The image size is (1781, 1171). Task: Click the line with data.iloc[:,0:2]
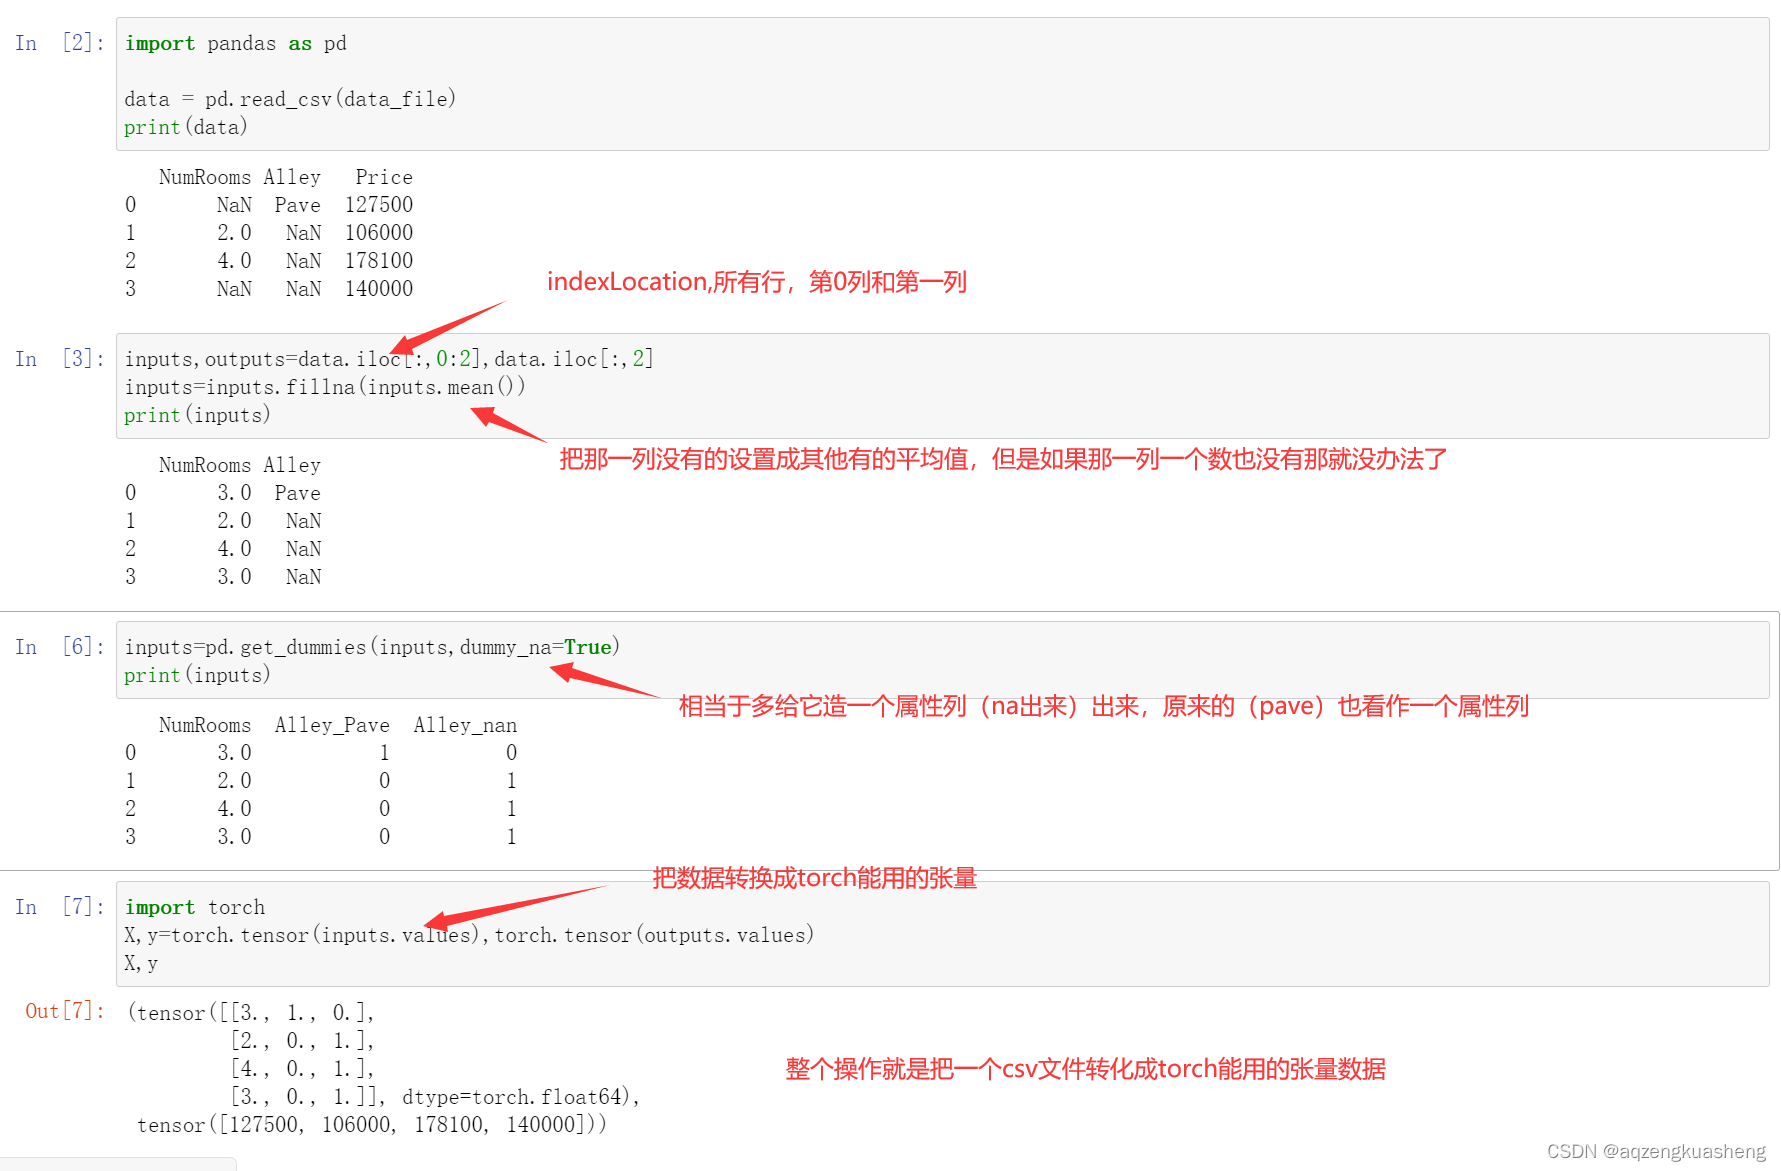click(389, 359)
